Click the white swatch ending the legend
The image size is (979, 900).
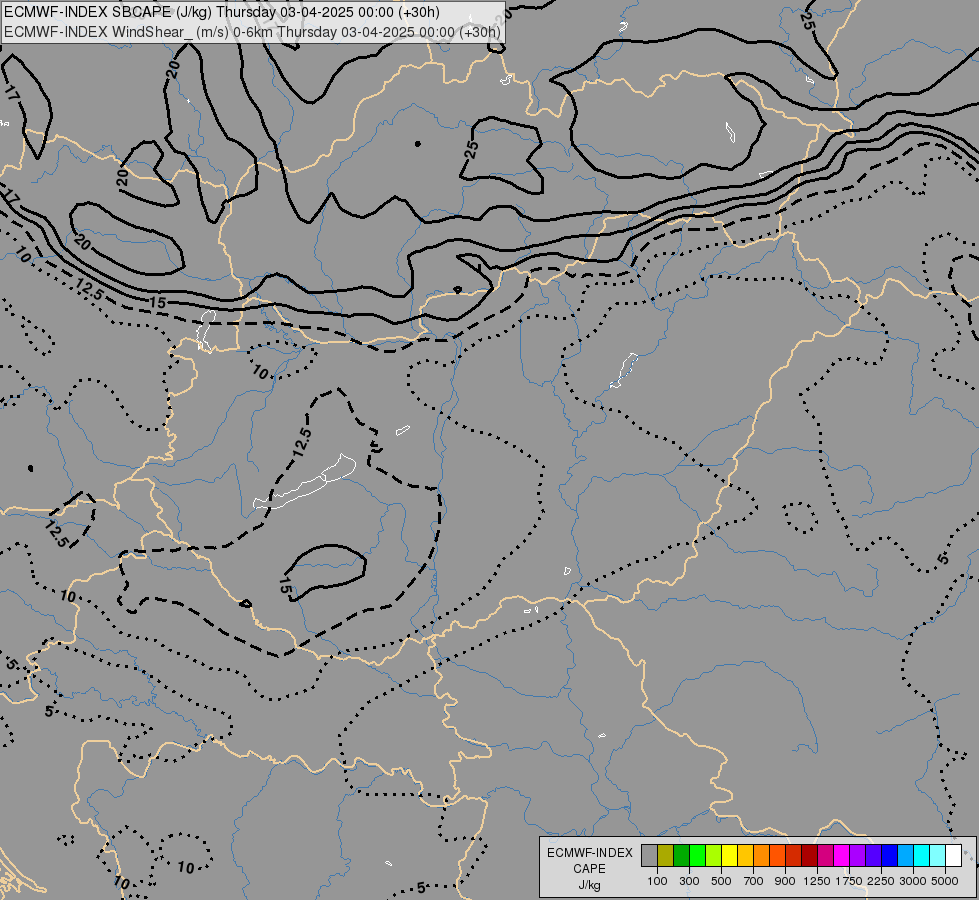point(953,855)
